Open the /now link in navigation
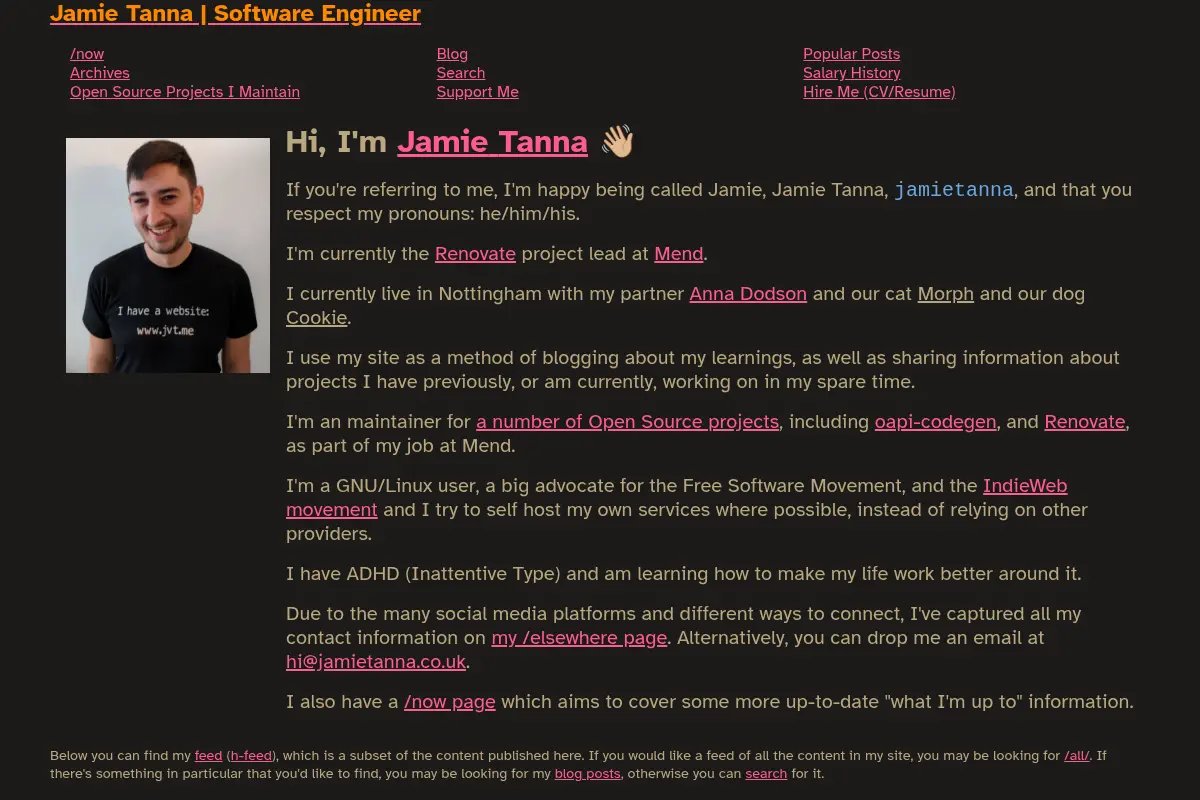 pos(87,54)
